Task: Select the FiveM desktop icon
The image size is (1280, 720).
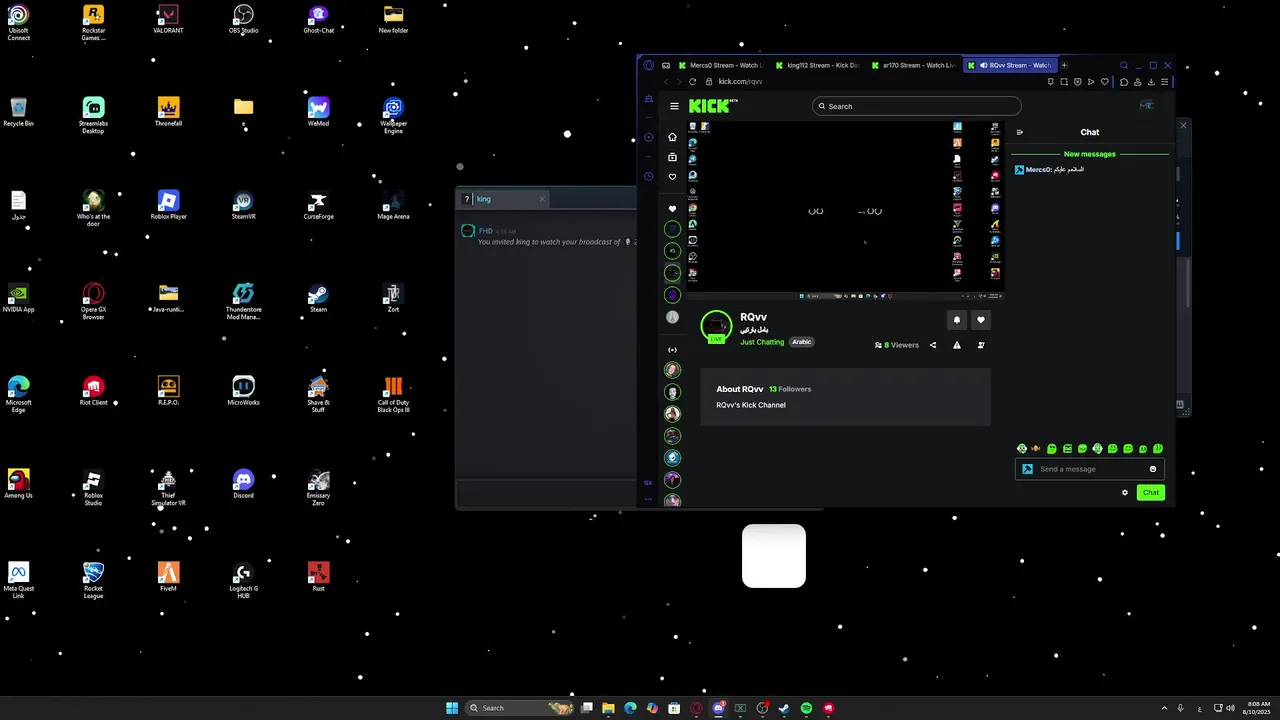Action: [x=168, y=577]
